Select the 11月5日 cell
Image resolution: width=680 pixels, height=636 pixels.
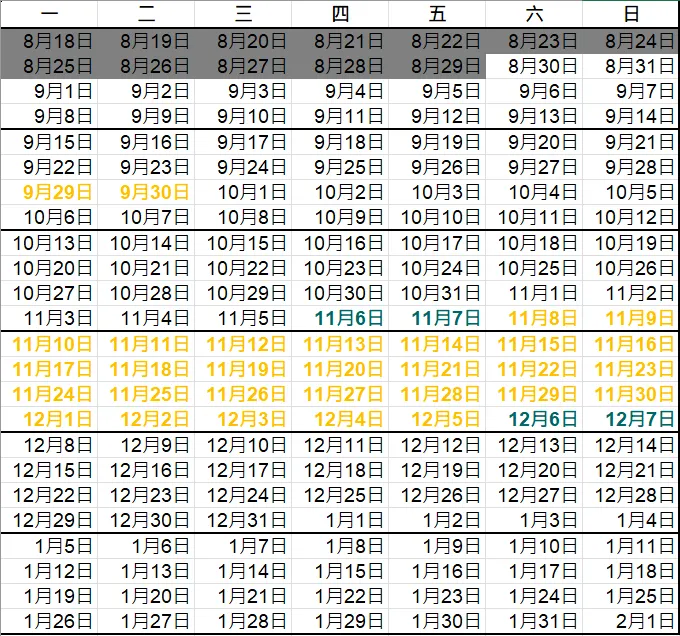coord(243,318)
